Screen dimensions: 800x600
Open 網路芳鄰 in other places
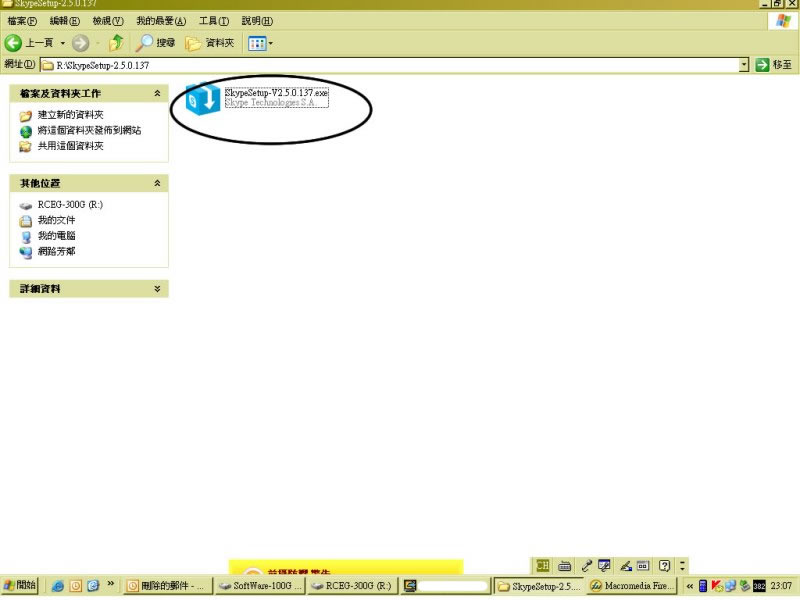56,252
